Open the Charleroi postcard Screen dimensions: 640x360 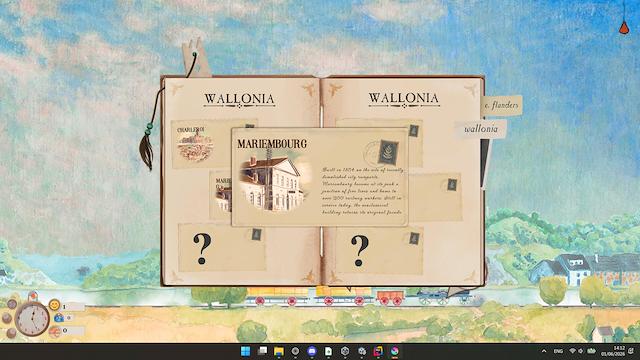(x=202, y=144)
